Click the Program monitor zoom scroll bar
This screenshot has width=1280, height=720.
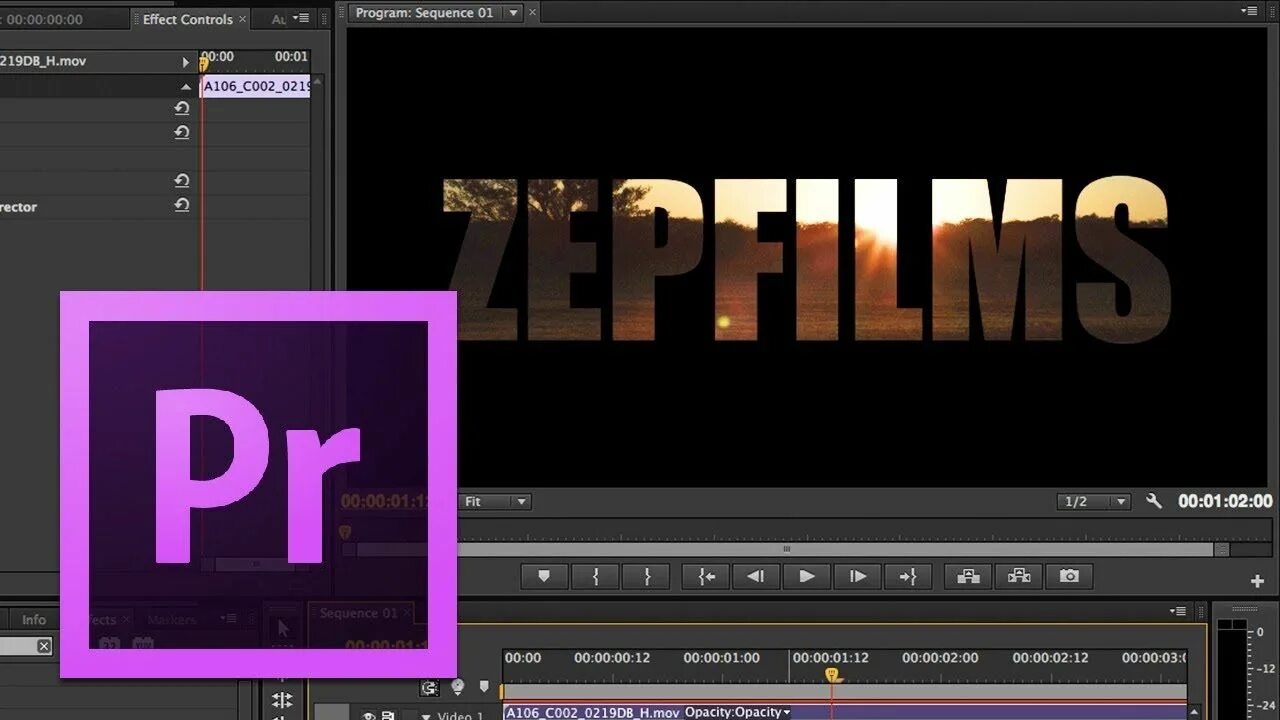785,549
